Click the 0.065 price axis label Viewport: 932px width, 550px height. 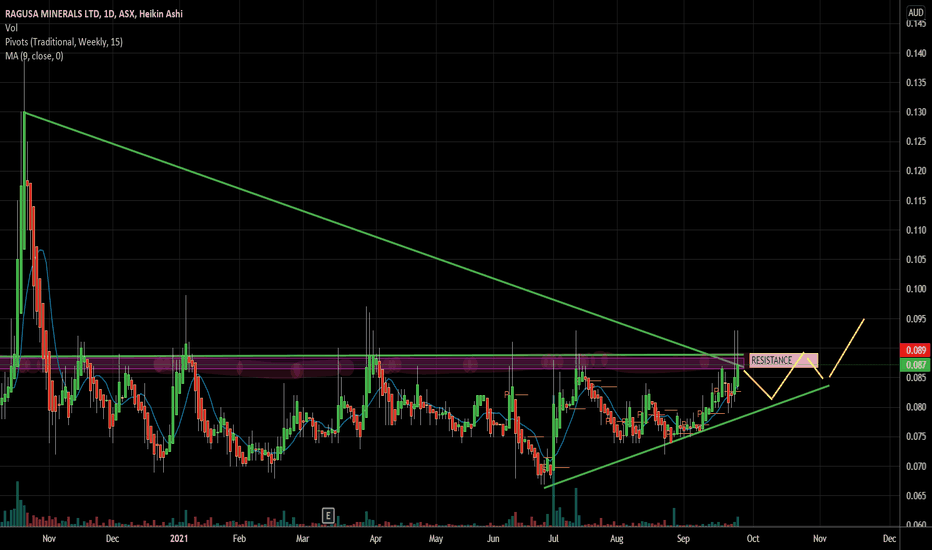click(x=915, y=495)
